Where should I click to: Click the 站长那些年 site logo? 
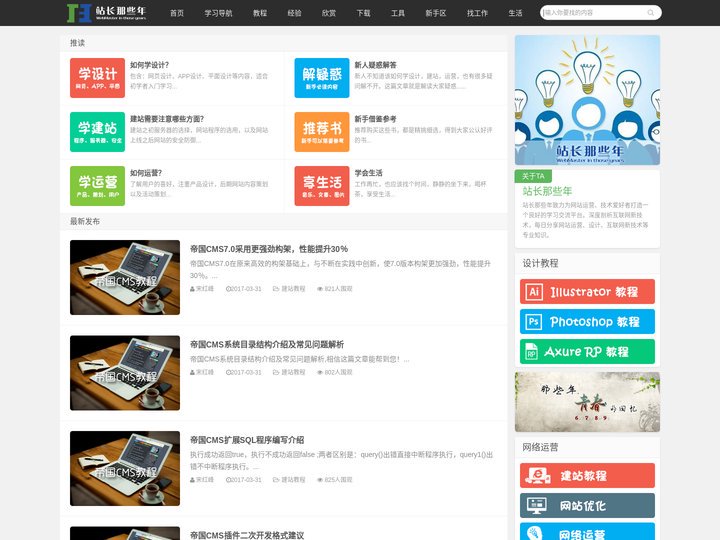pos(107,13)
